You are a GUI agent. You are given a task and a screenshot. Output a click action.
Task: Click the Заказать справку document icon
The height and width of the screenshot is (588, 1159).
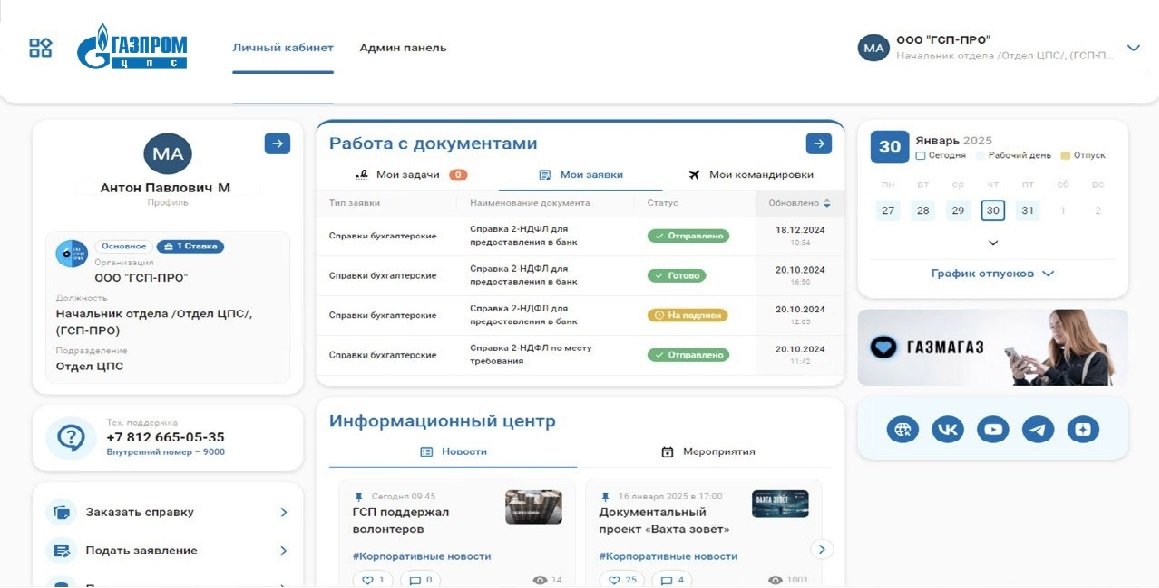60,511
